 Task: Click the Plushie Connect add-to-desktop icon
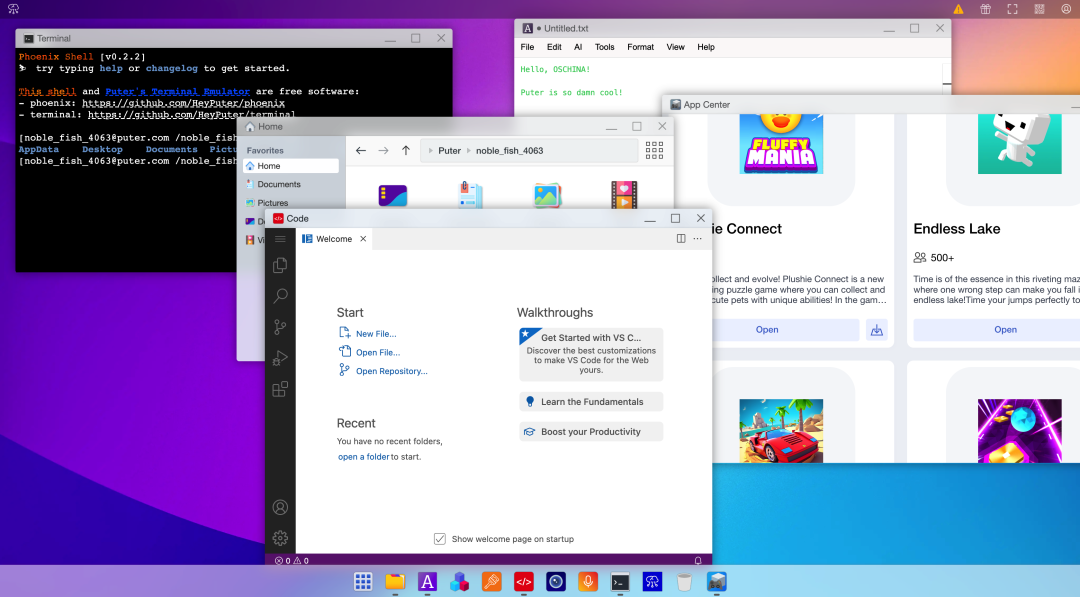[876, 330]
